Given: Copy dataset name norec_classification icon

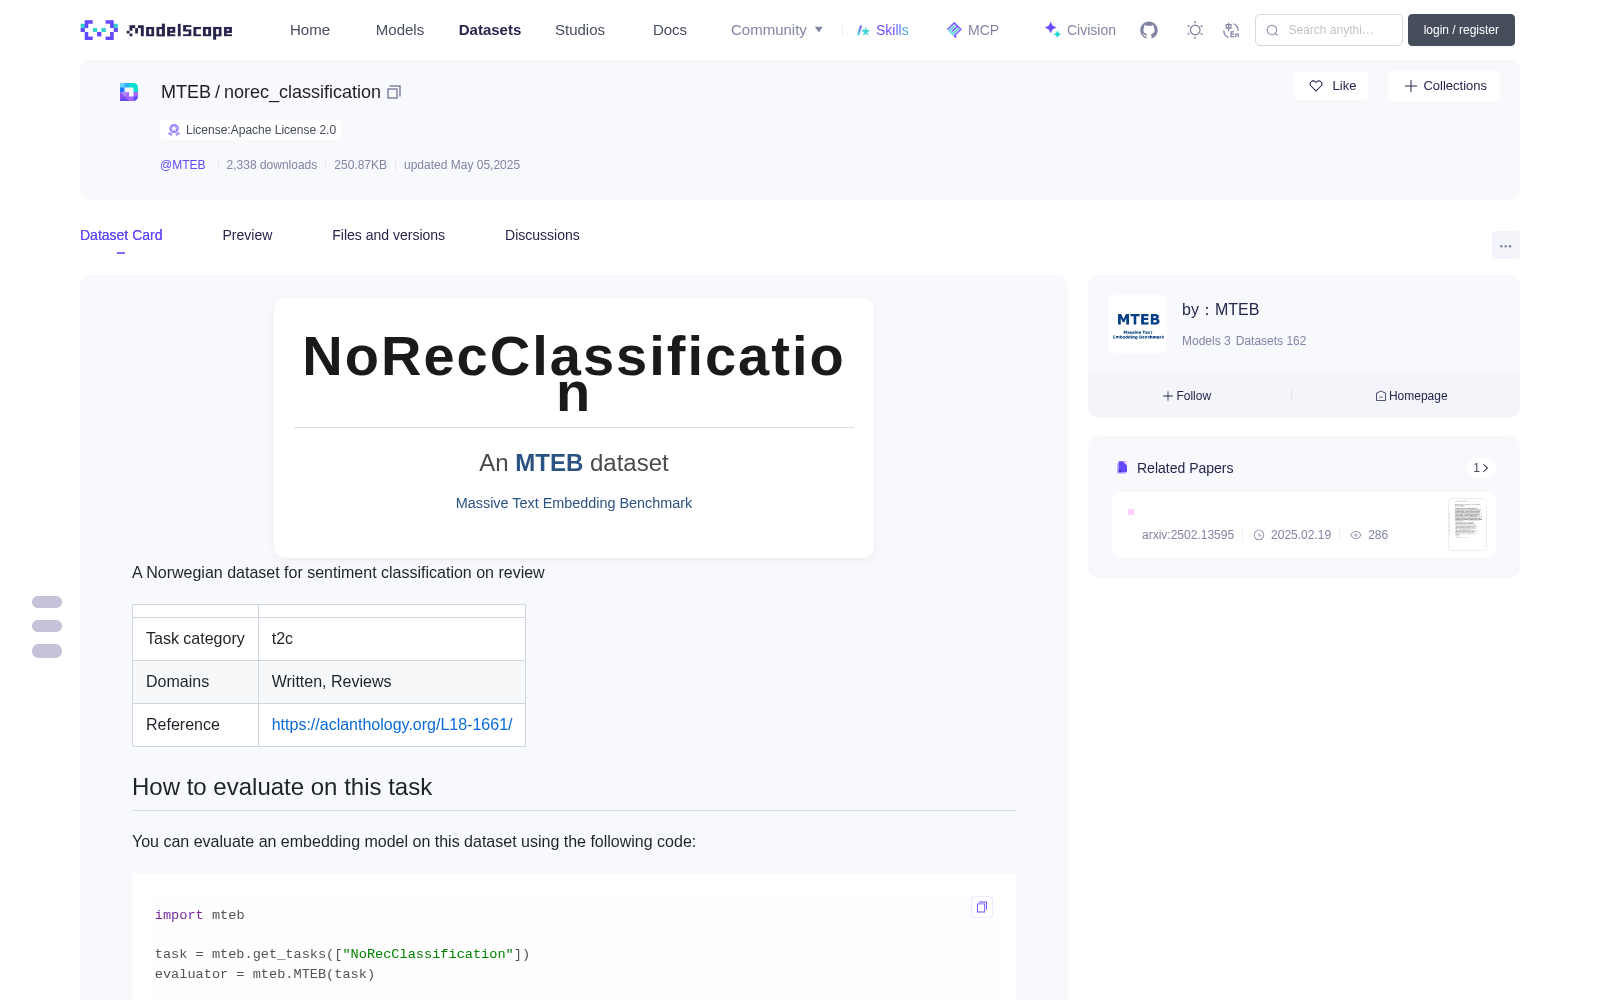Looking at the screenshot, I should click(394, 92).
